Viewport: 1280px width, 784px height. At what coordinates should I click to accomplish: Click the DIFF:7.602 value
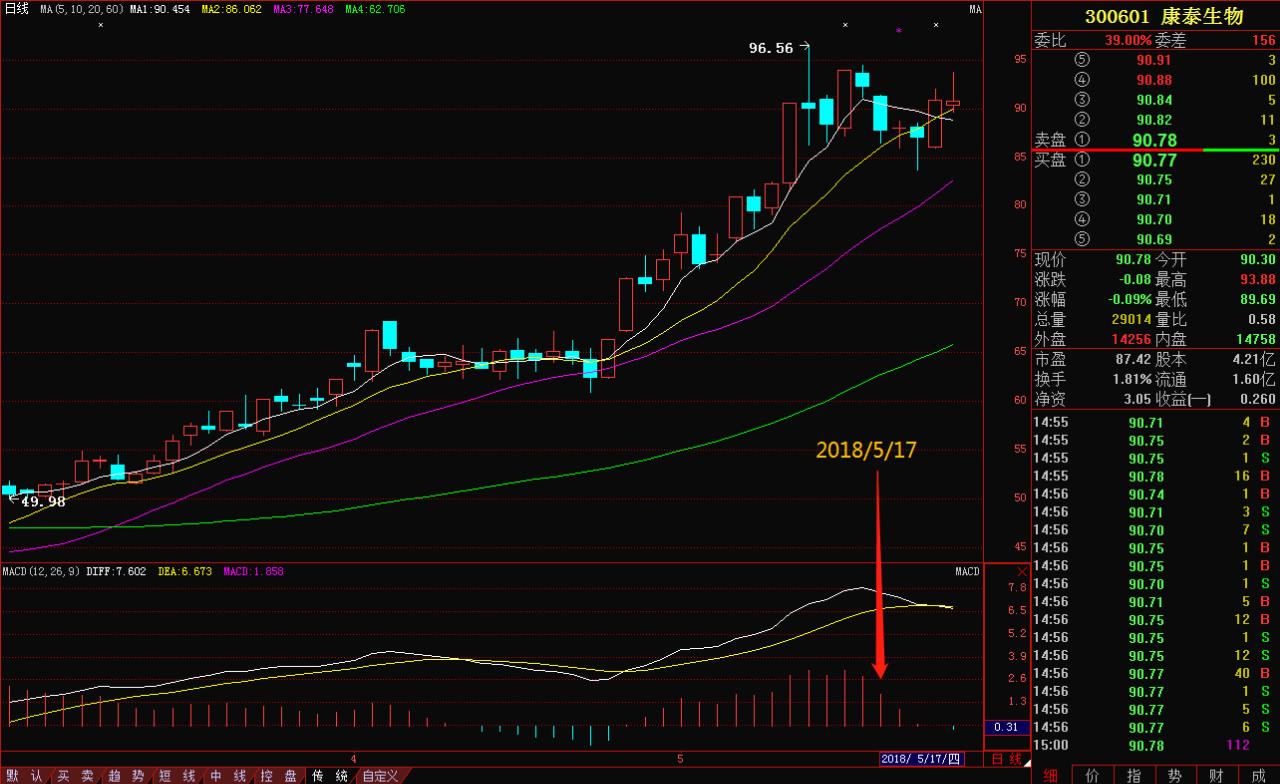(x=115, y=571)
